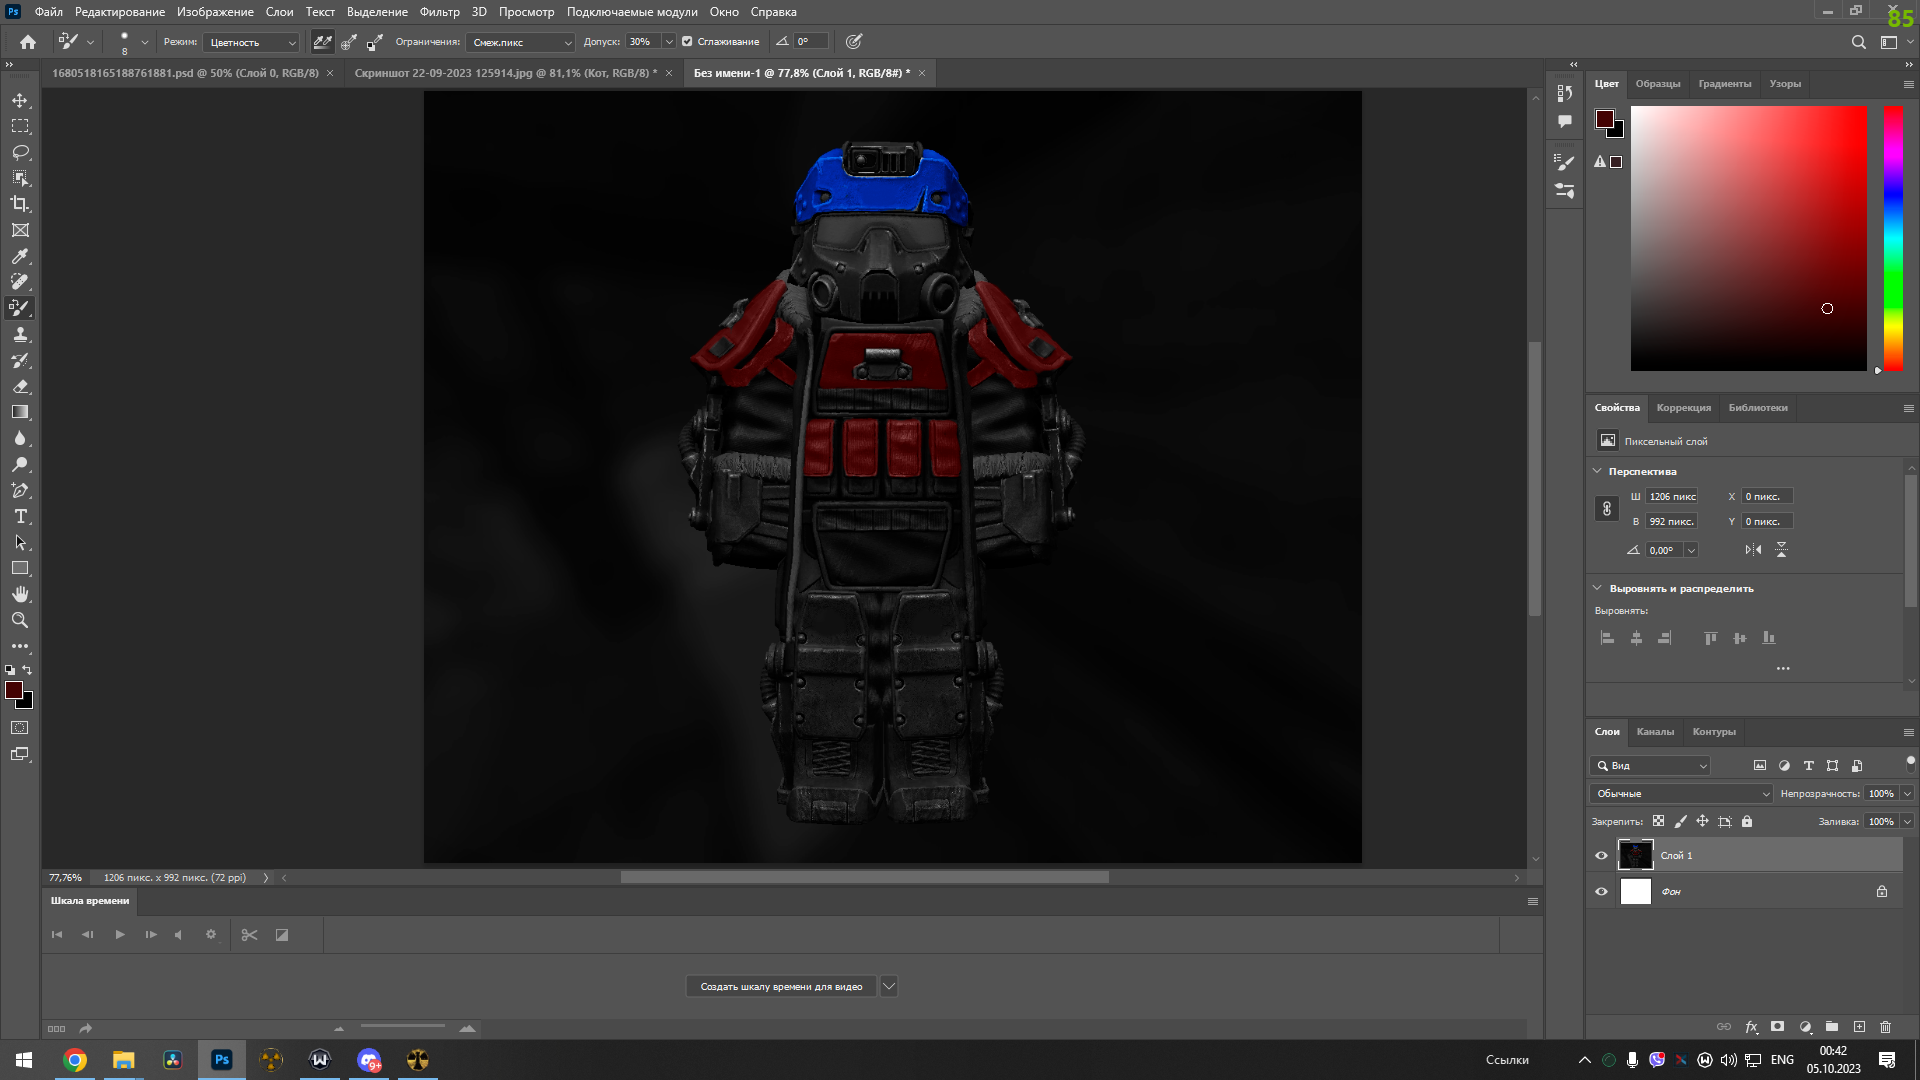Select the Move tool

tap(20, 100)
